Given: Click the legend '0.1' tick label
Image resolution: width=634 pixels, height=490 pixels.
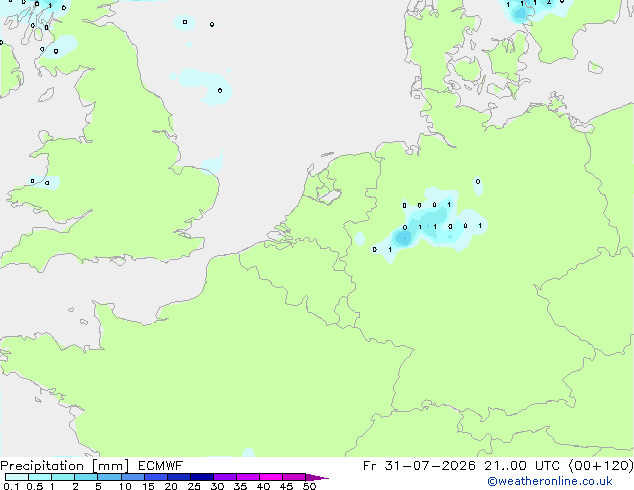Looking at the screenshot, I should [x=11, y=486].
